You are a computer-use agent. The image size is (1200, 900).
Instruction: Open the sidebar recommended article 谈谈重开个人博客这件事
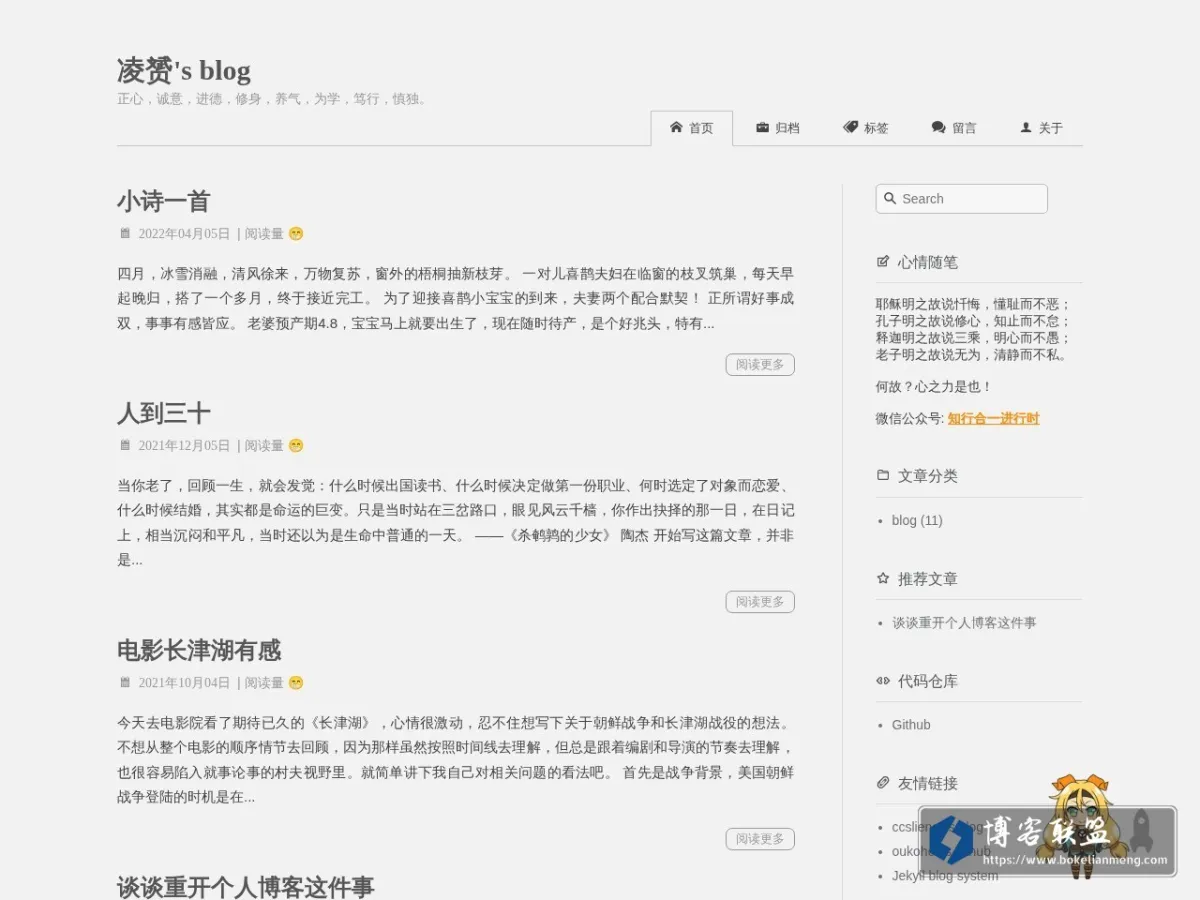[964, 622]
